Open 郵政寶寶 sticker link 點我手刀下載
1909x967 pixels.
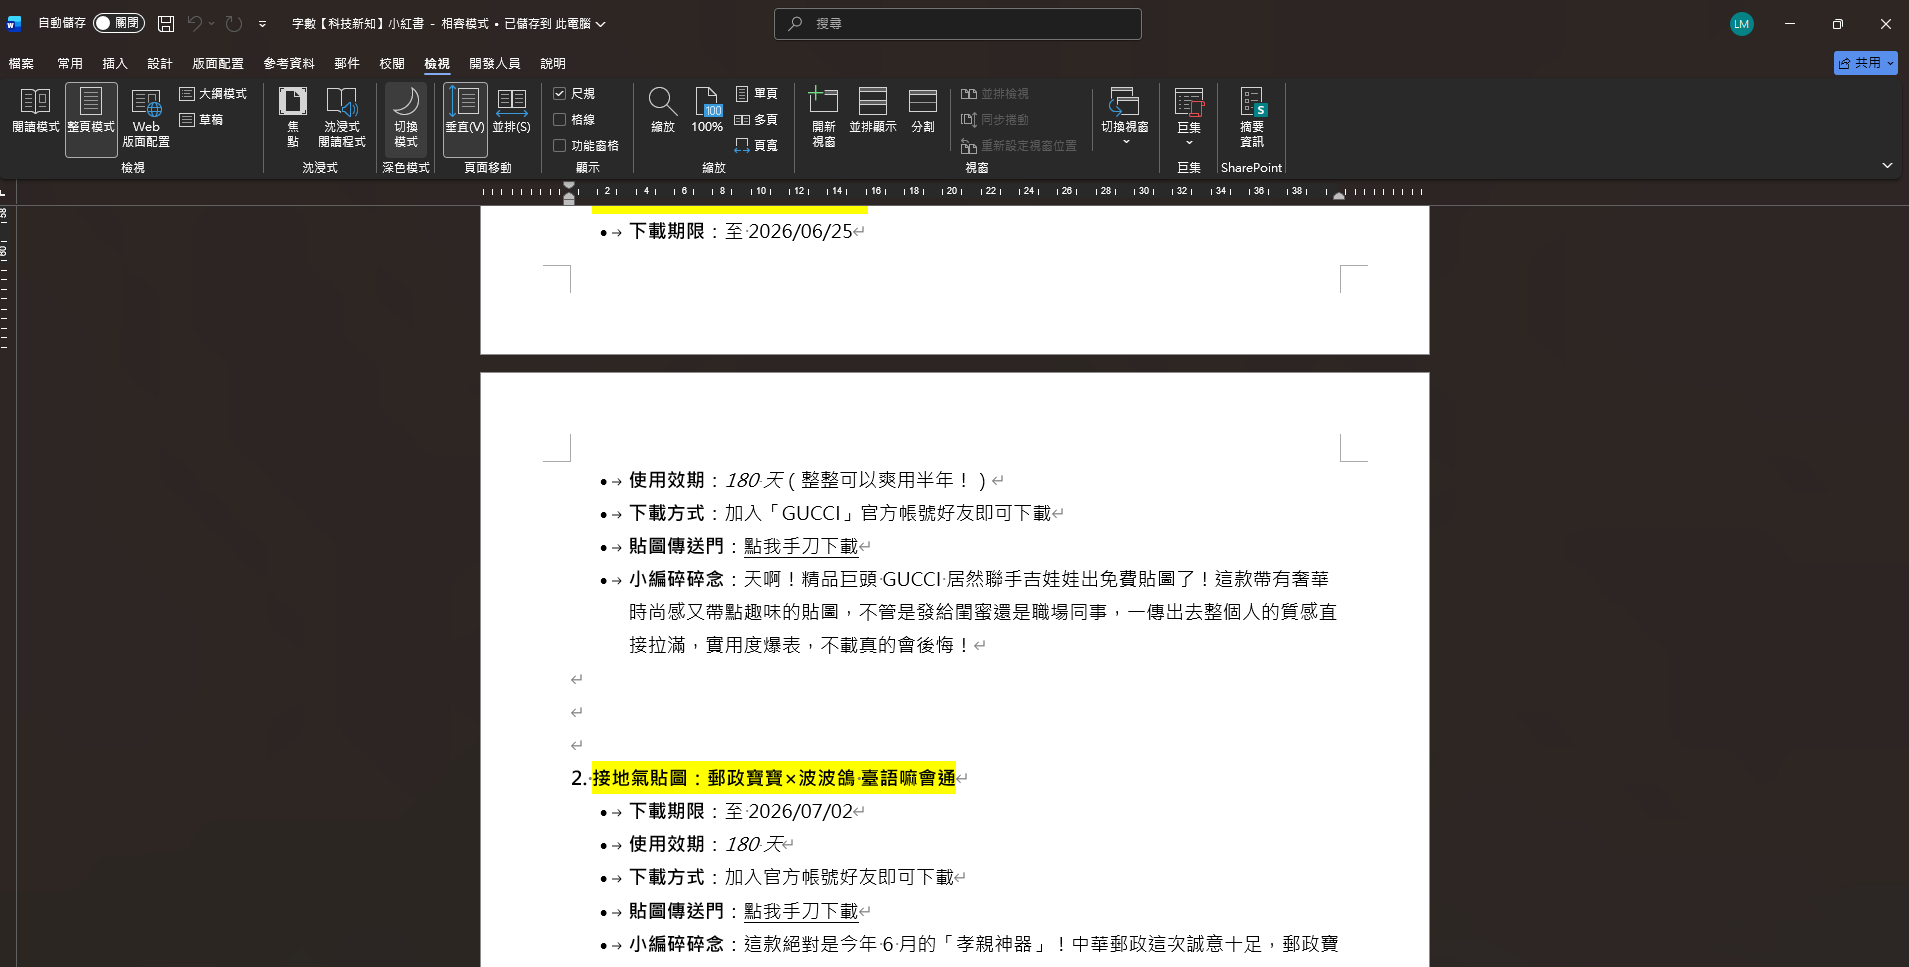click(x=801, y=912)
